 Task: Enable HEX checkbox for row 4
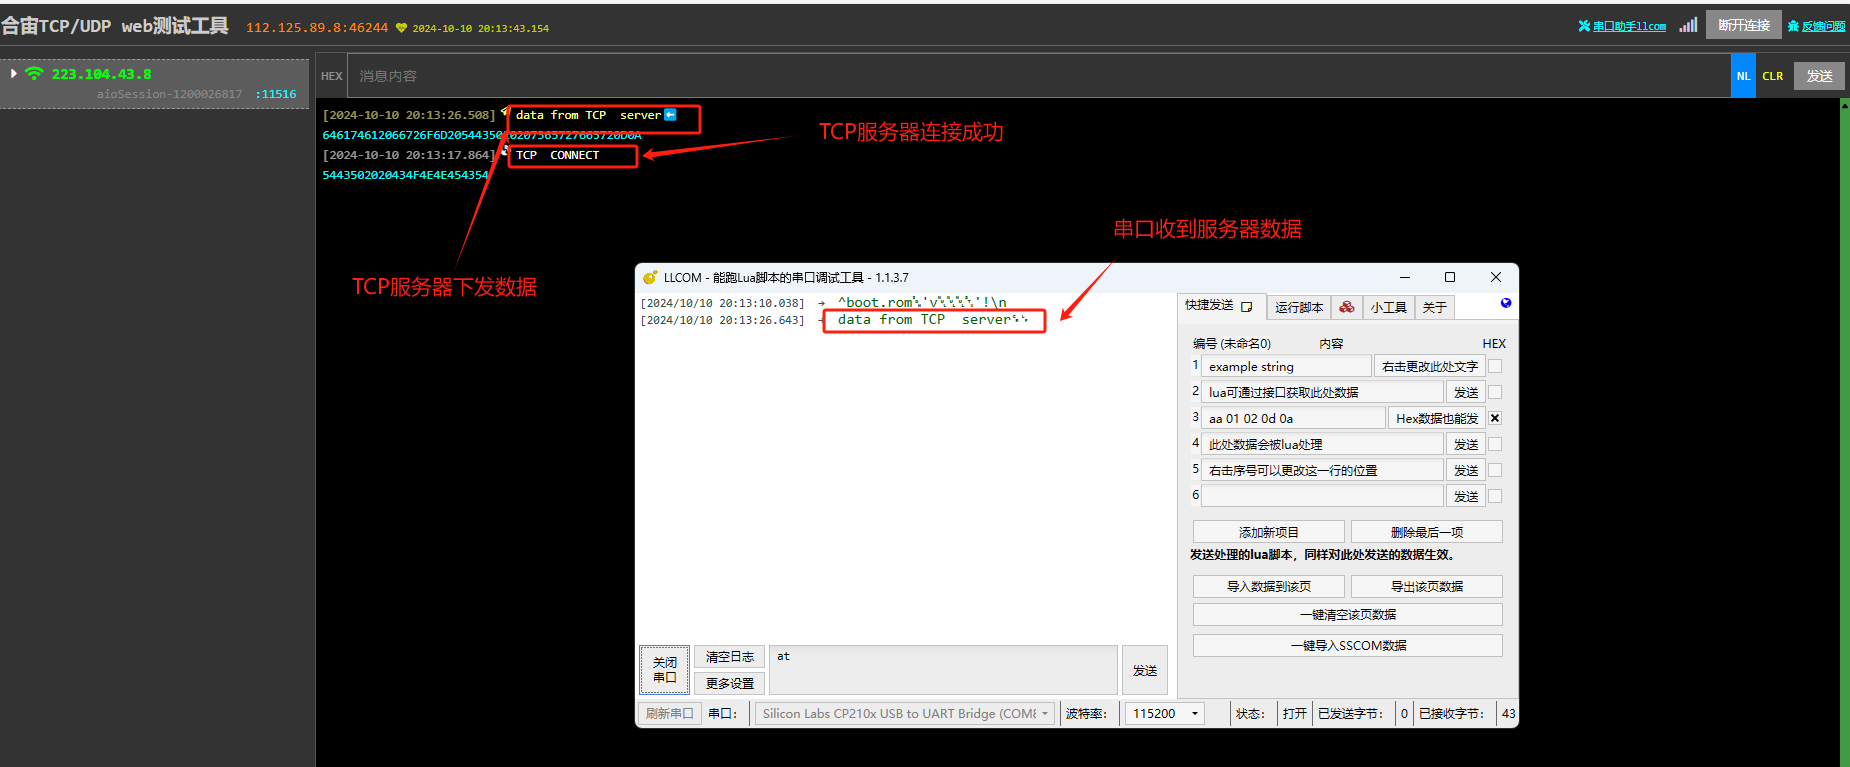(1495, 444)
